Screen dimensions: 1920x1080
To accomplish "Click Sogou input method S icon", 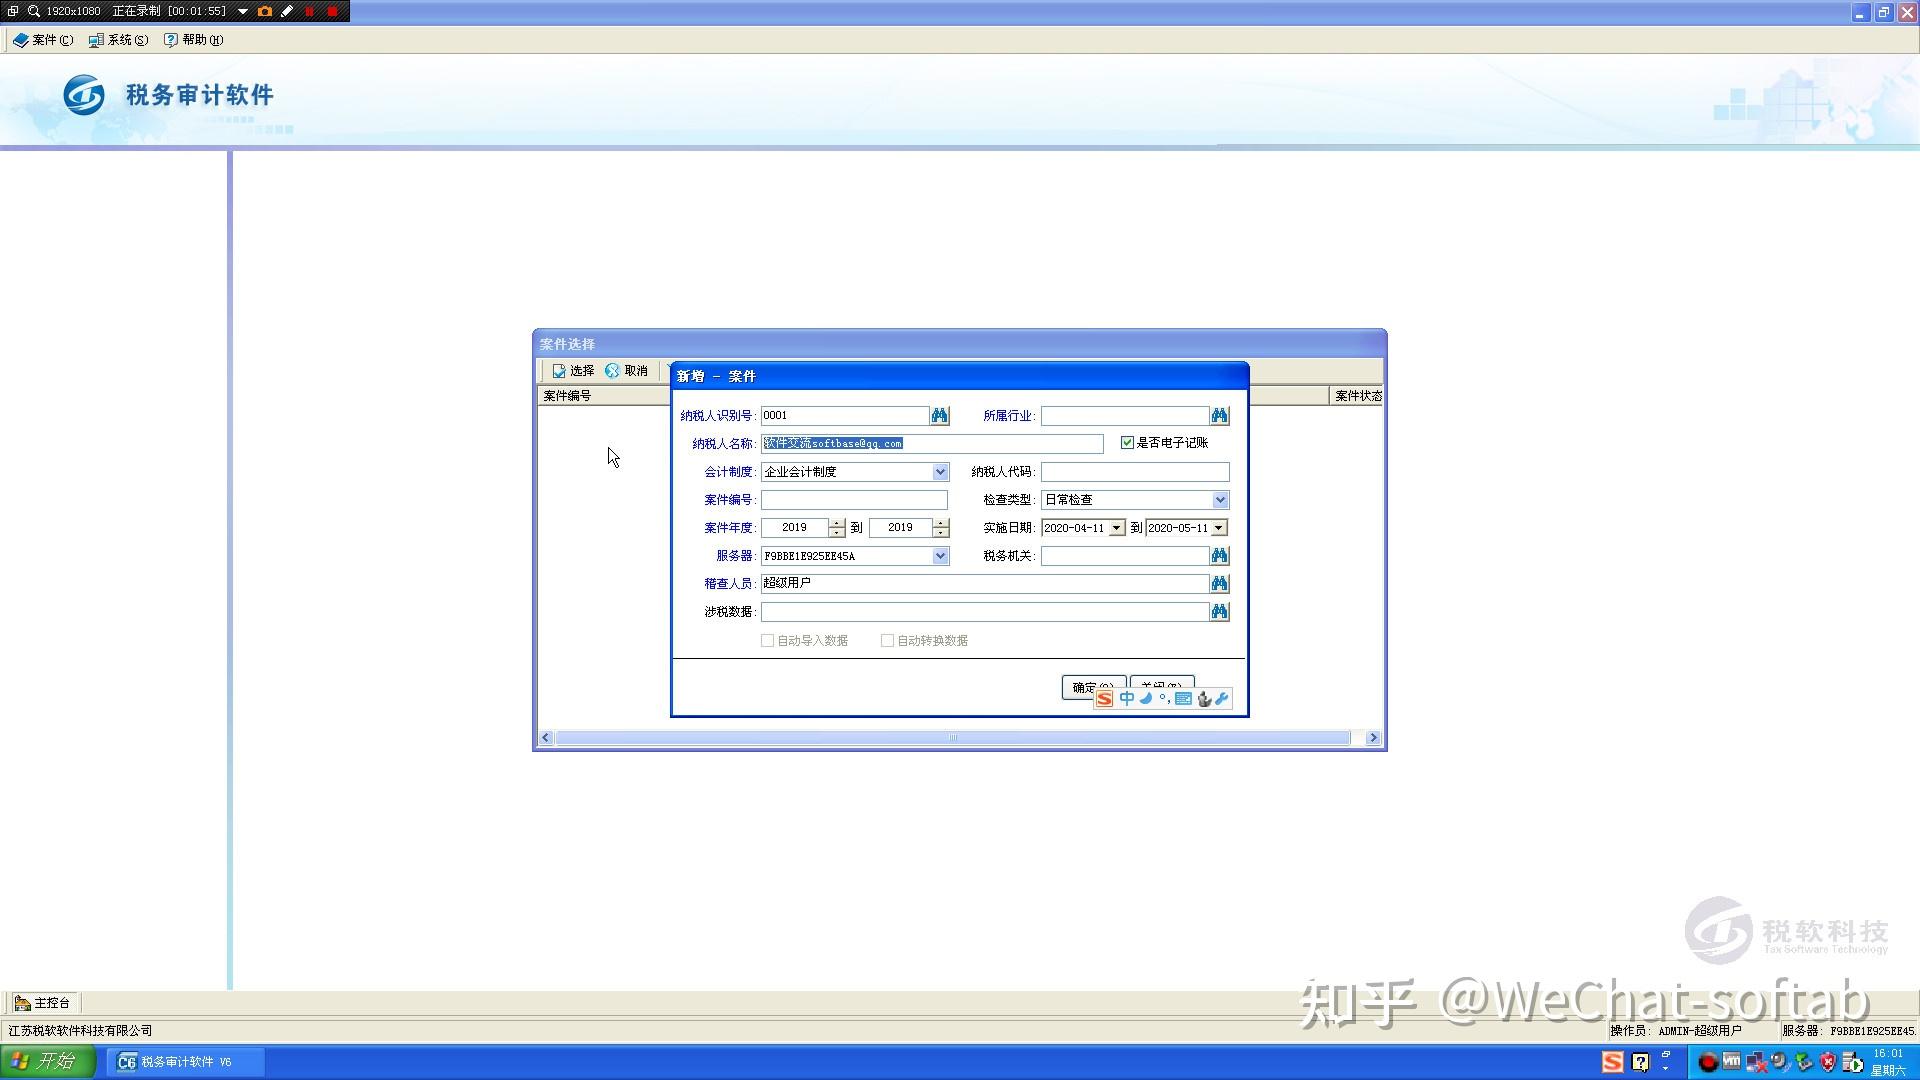I will [1104, 699].
